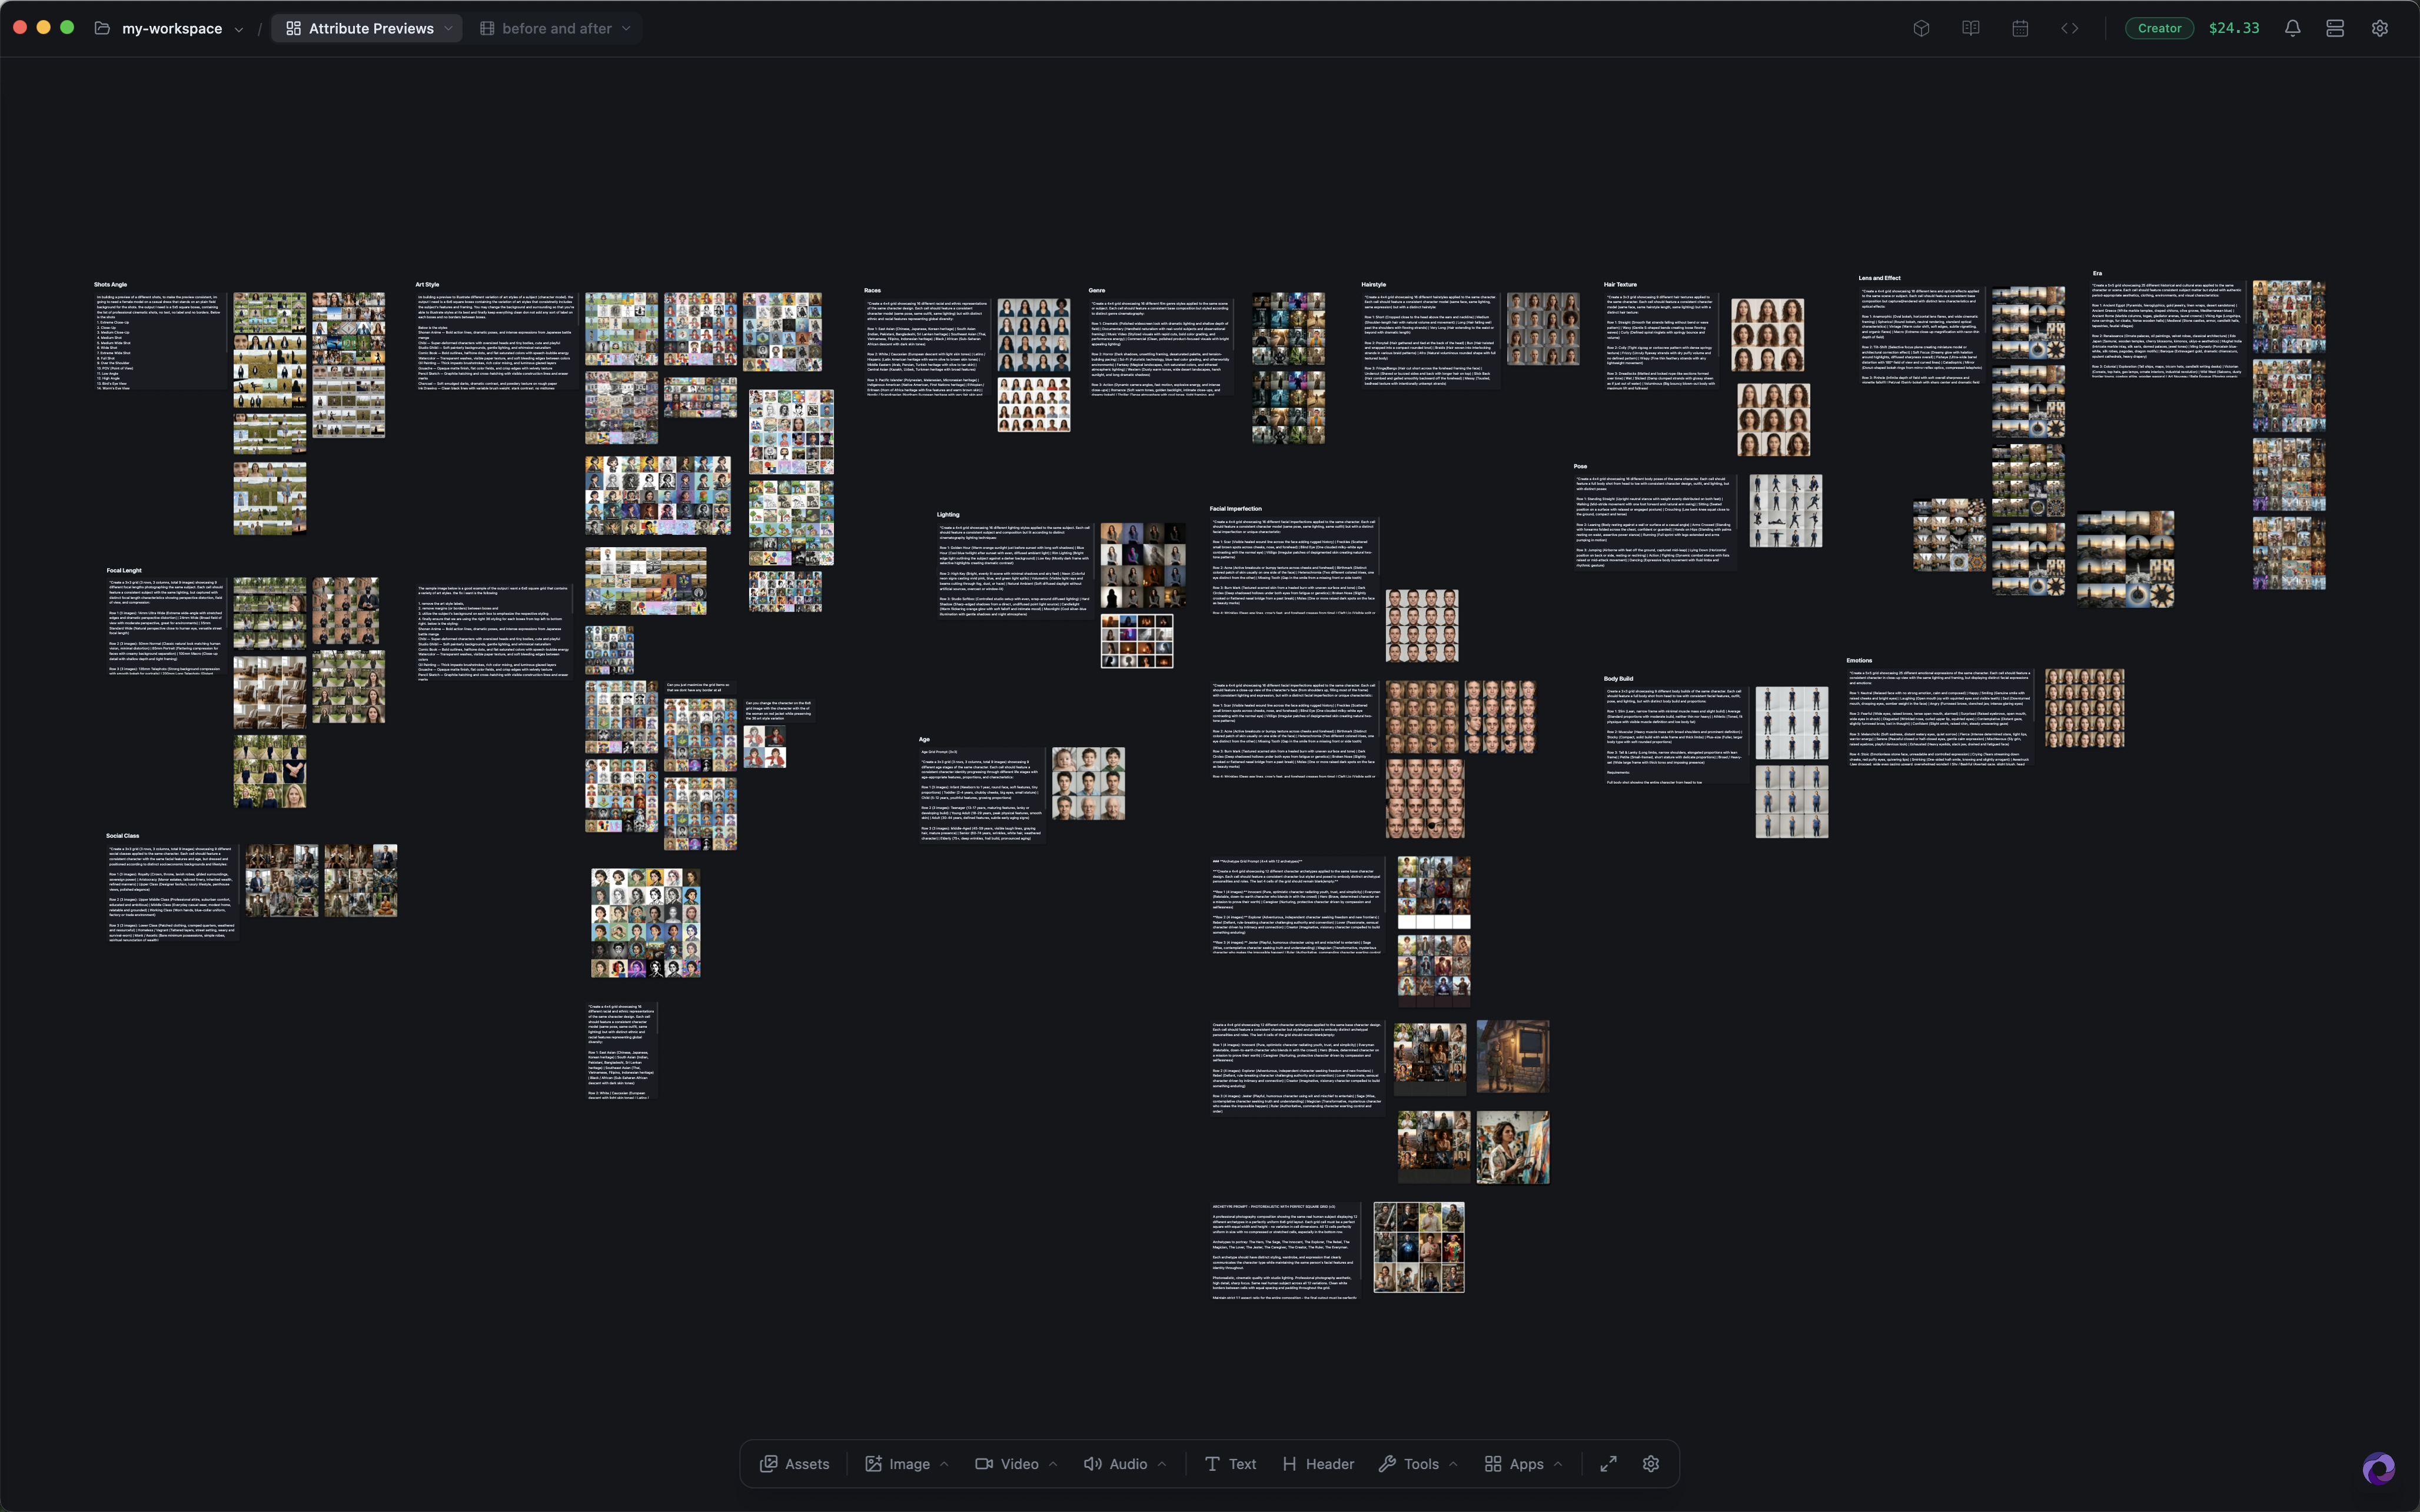Image resolution: width=2420 pixels, height=1512 pixels.
Task: Expand the my-workspace dropdown
Action: [x=238, y=29]
